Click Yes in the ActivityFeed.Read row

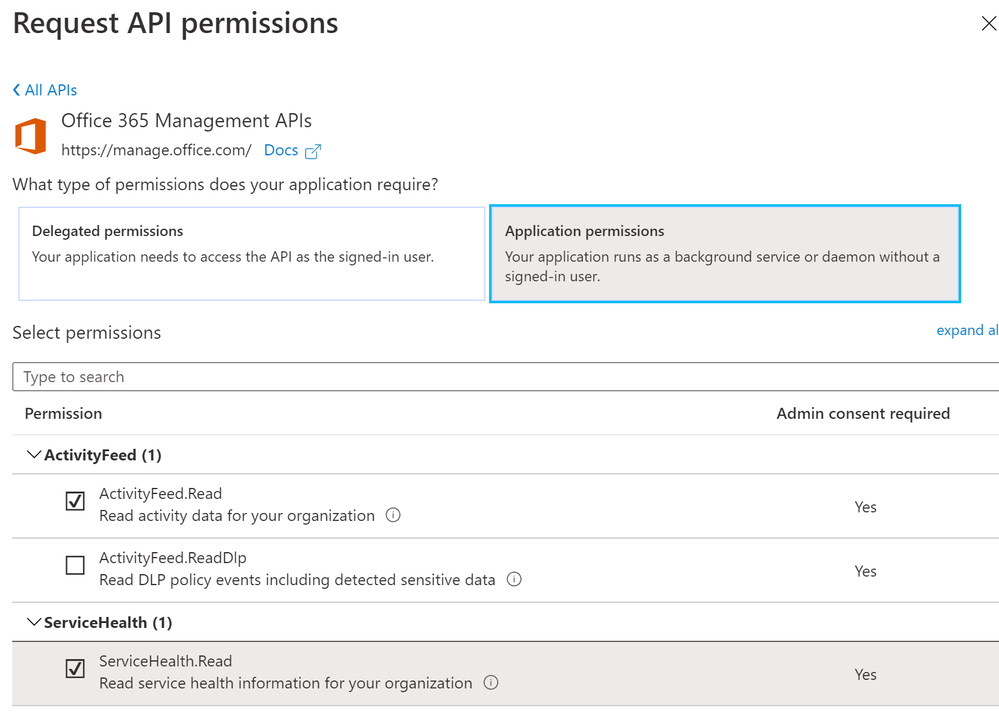pyautogui.click(x=865, y=507)
